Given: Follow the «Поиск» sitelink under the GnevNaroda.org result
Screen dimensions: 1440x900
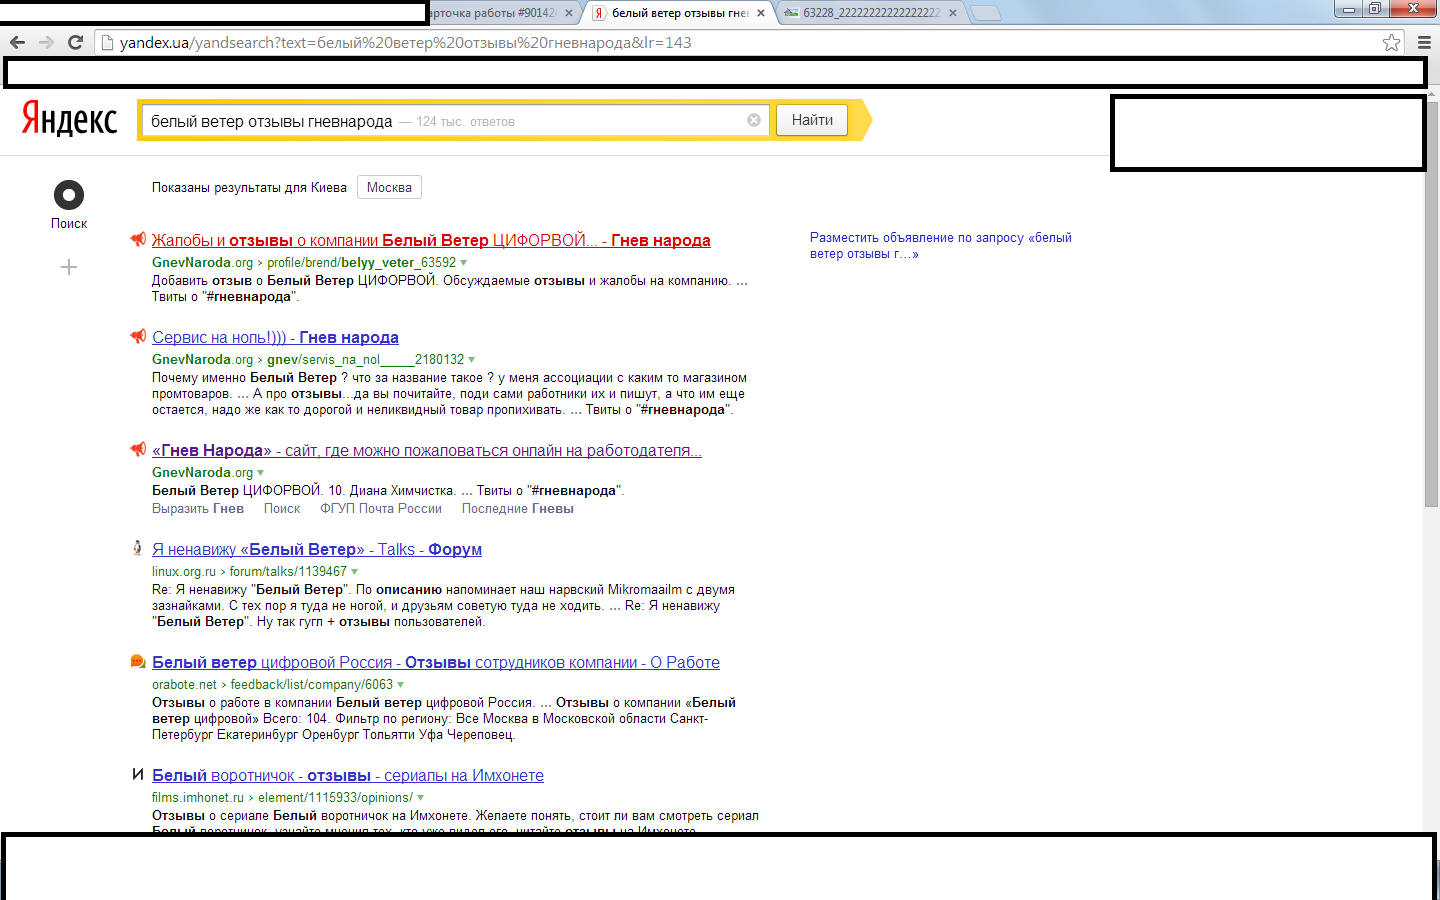Looking at the screenshot, I should point(282,508).
